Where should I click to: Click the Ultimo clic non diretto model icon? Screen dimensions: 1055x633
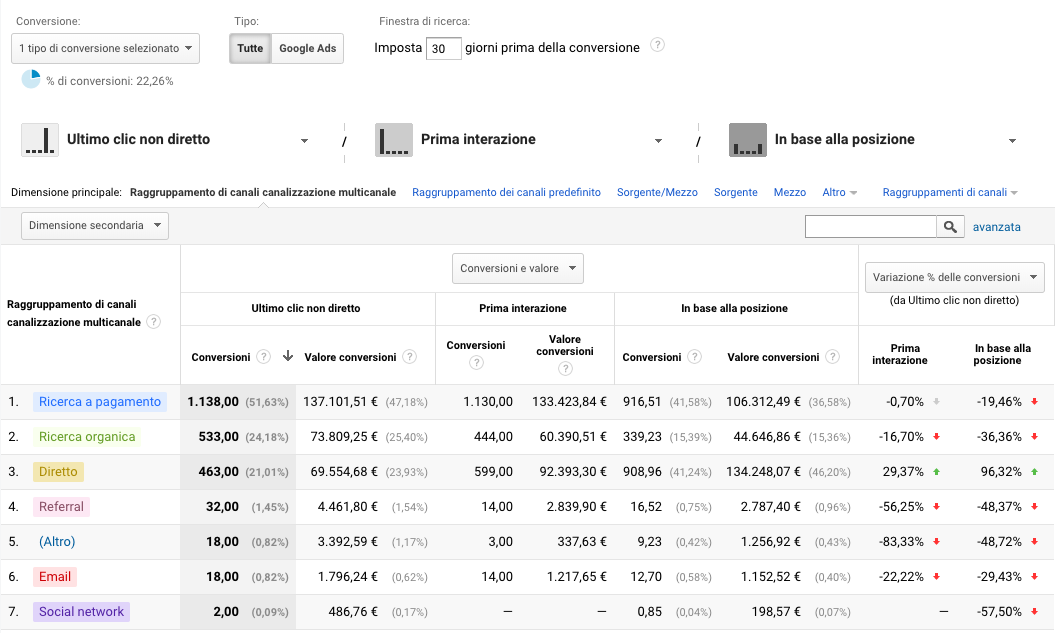(40, 140)
